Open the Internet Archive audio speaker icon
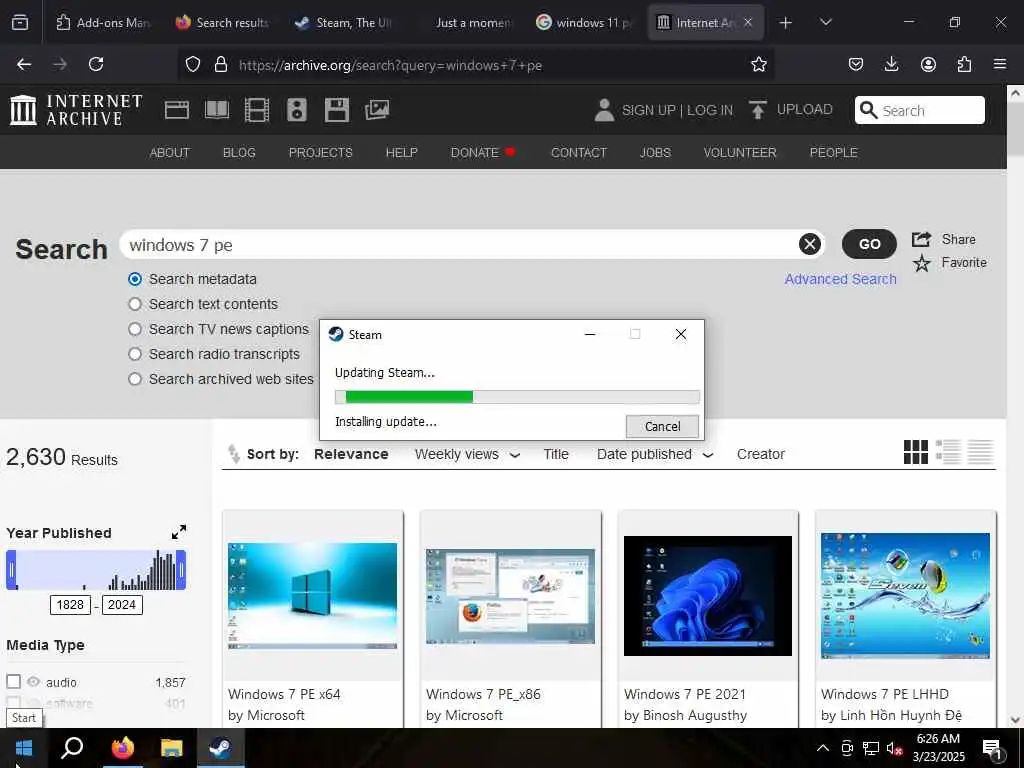 click(x=296, y=110)
